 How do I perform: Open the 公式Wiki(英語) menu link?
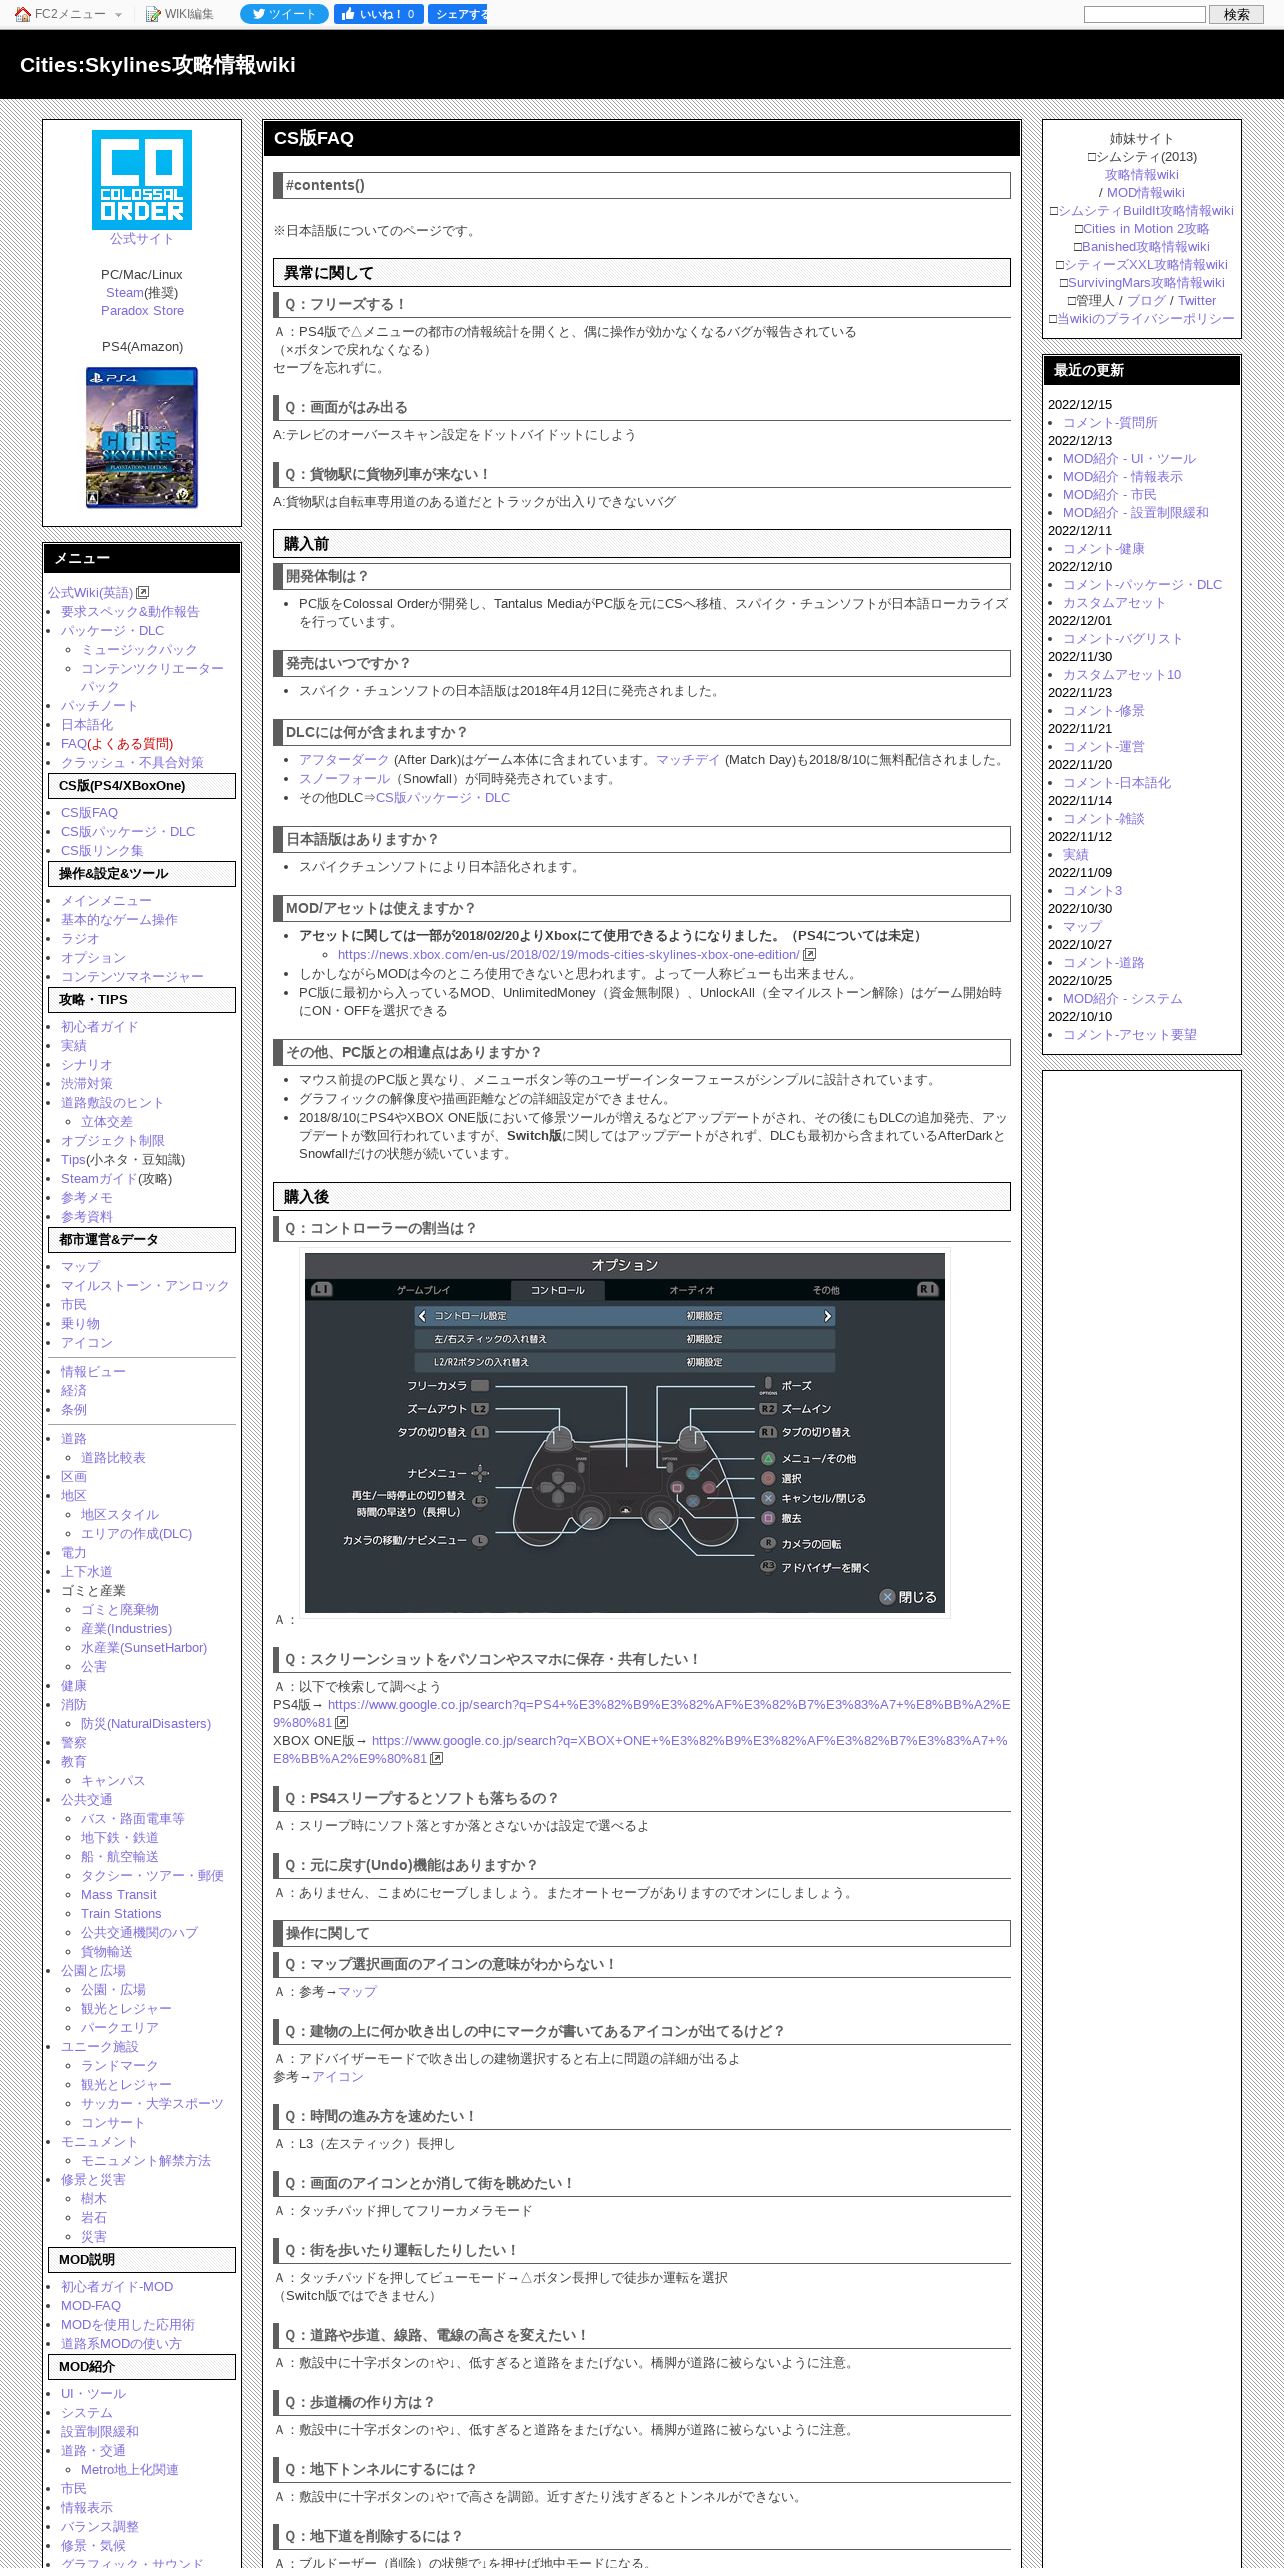click(x=90, y=592)
